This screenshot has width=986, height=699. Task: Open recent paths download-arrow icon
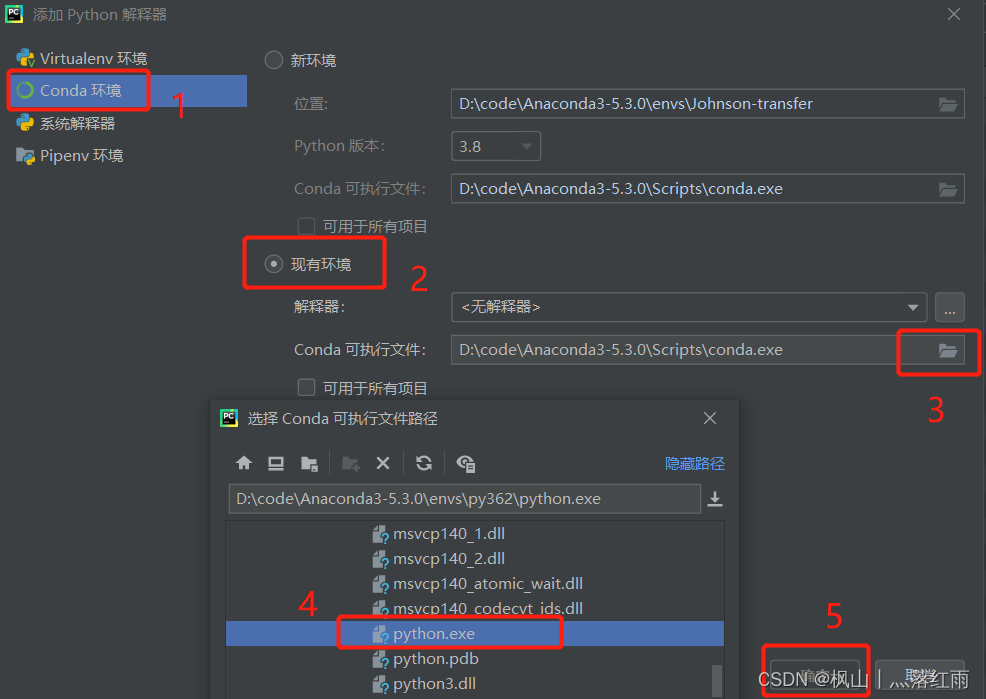715,499
